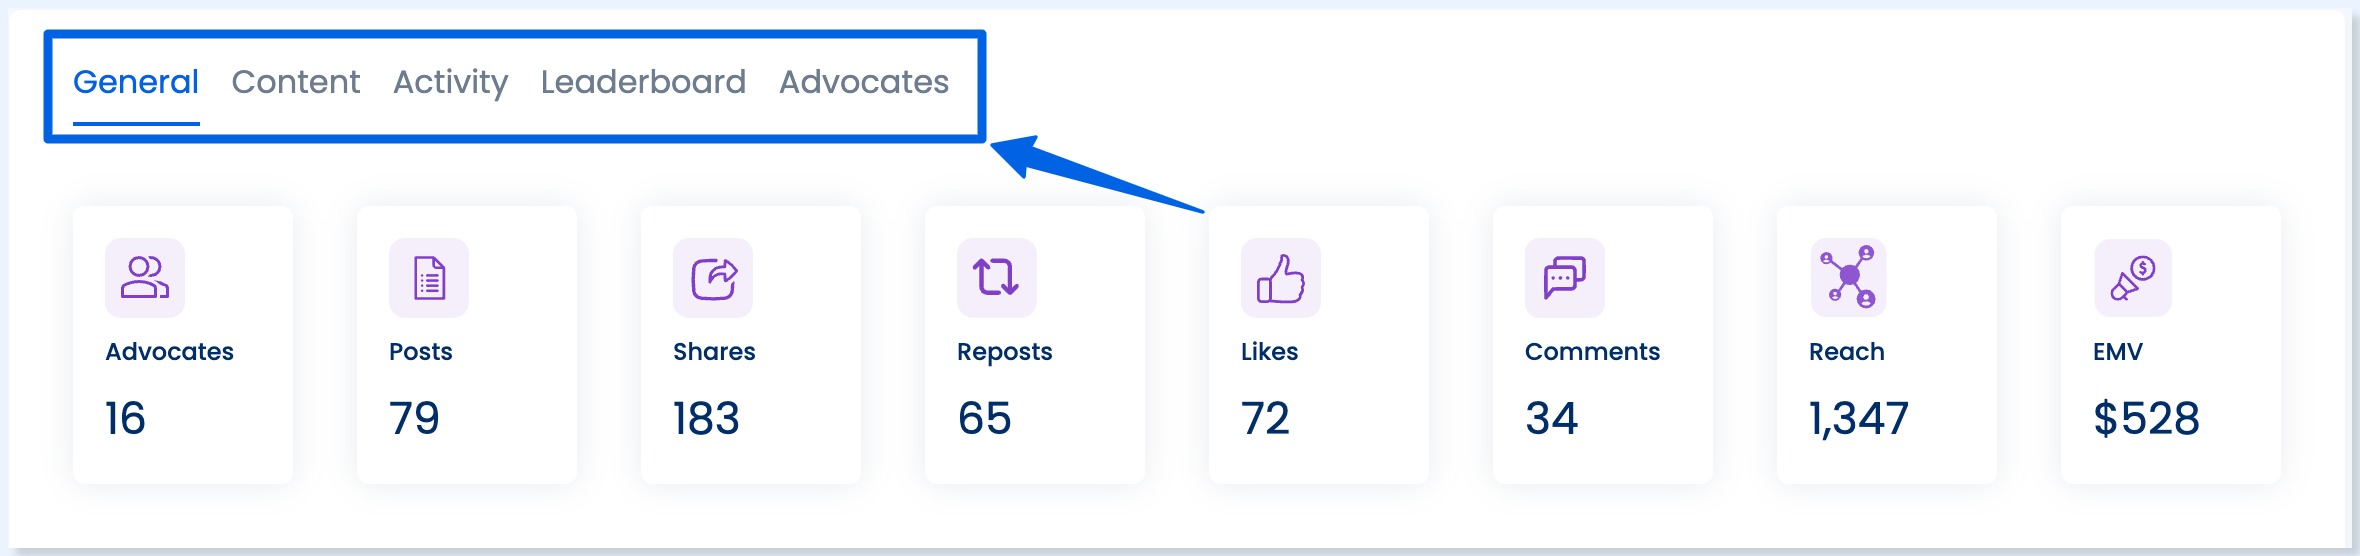Click the Reposts card label
Viewport: 2360px width, 556px height.
1005,352
